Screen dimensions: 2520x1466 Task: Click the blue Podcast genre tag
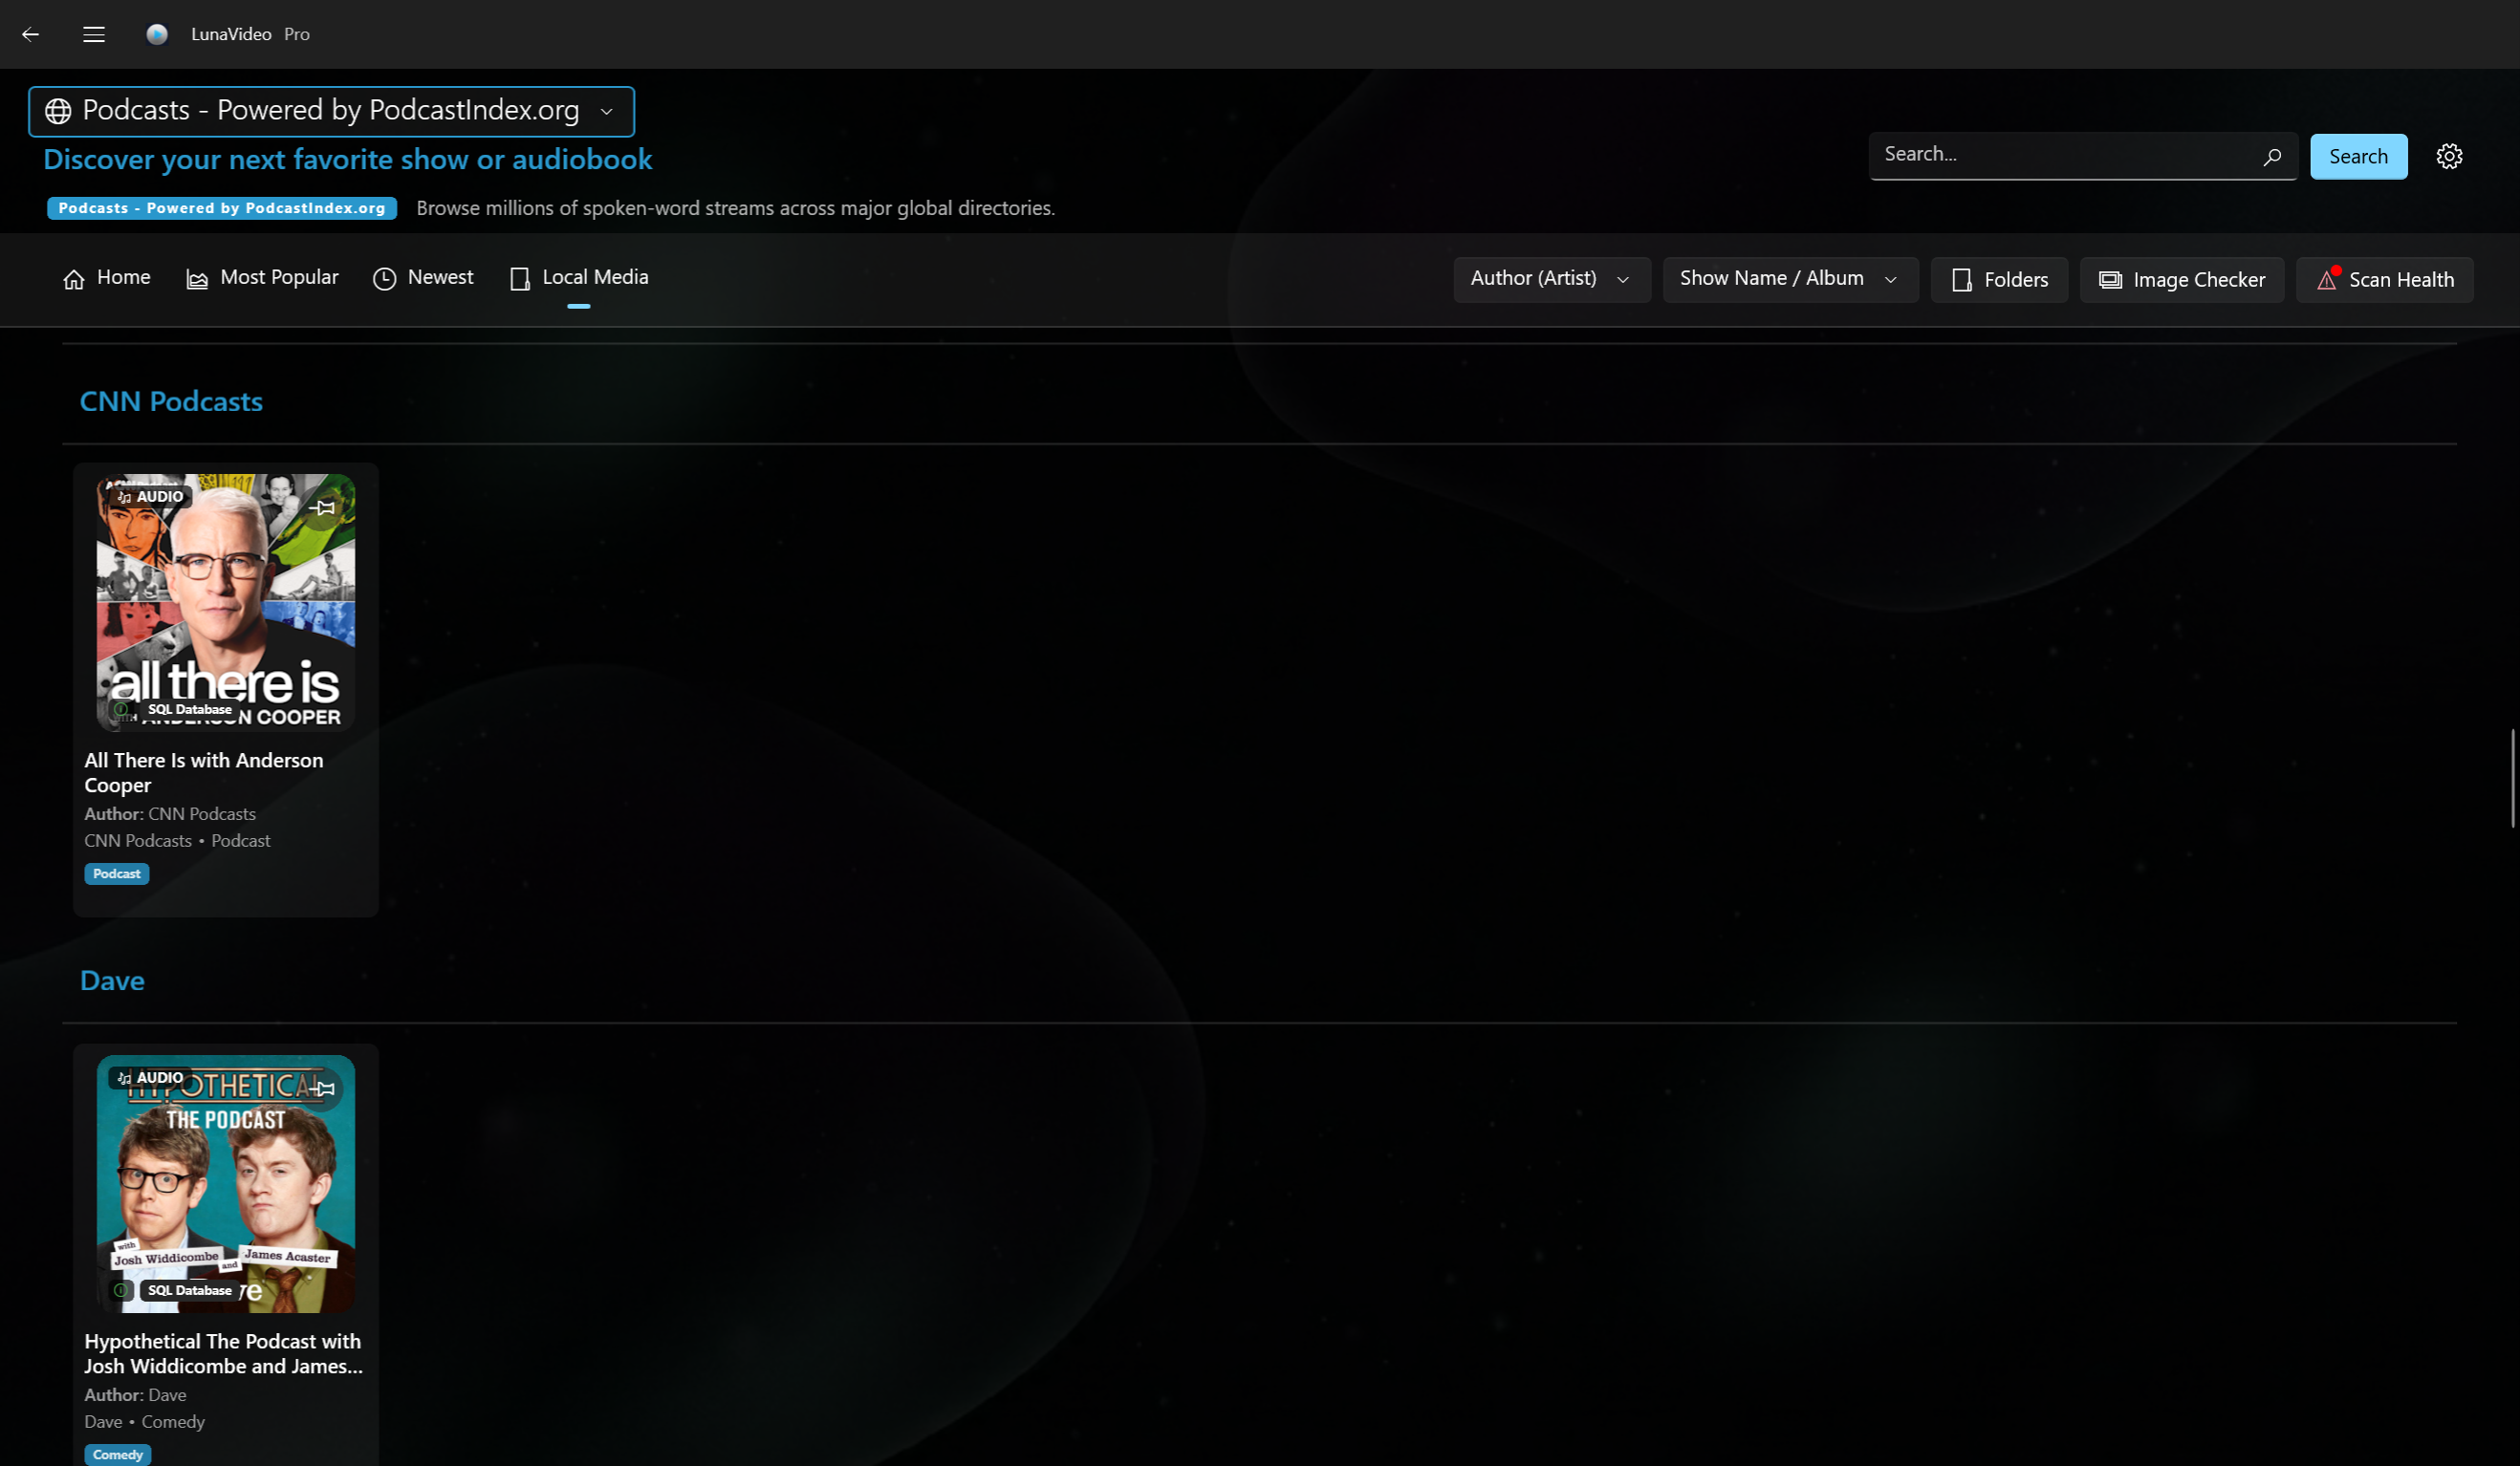[x=117, y=874]
